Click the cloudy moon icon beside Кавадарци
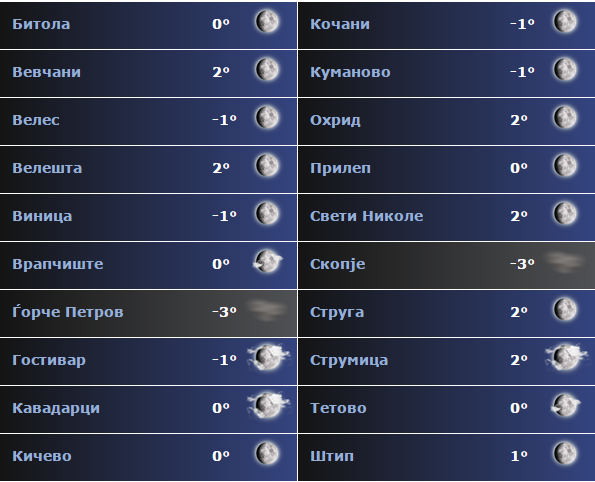 [x=268, y=405]
